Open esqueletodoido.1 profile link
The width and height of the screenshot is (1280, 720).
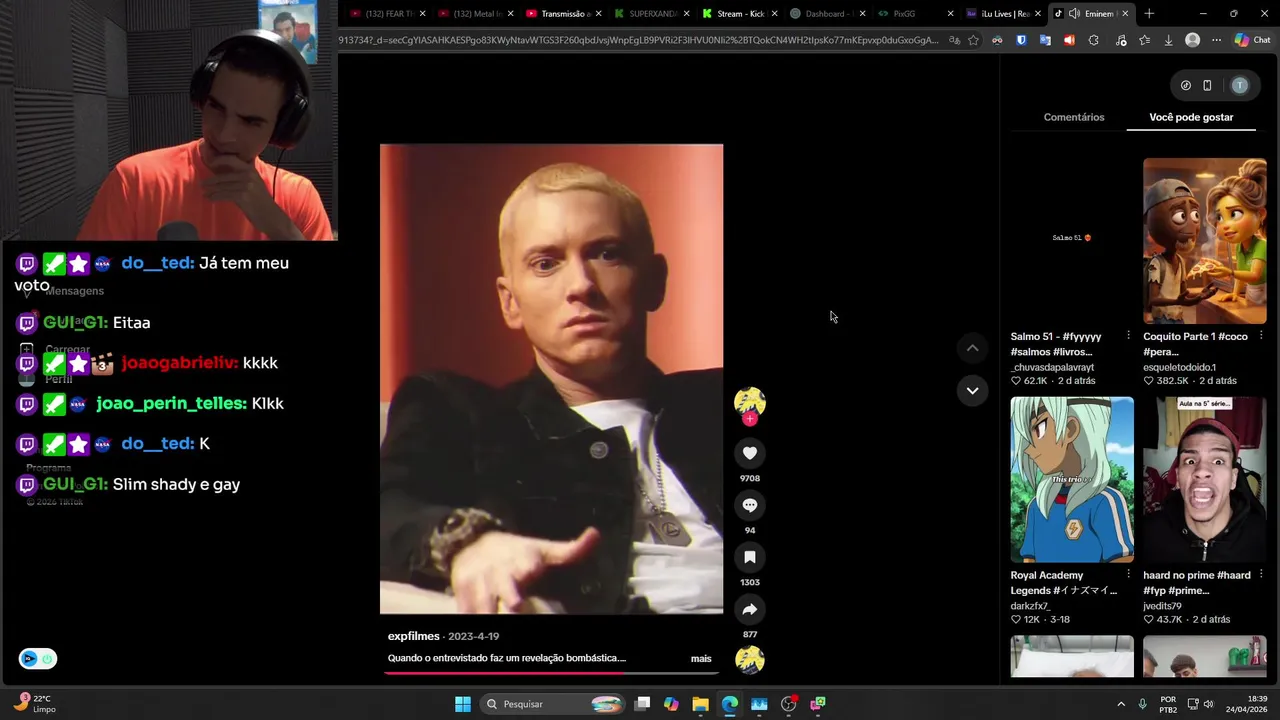click(x=1180, y=367)
